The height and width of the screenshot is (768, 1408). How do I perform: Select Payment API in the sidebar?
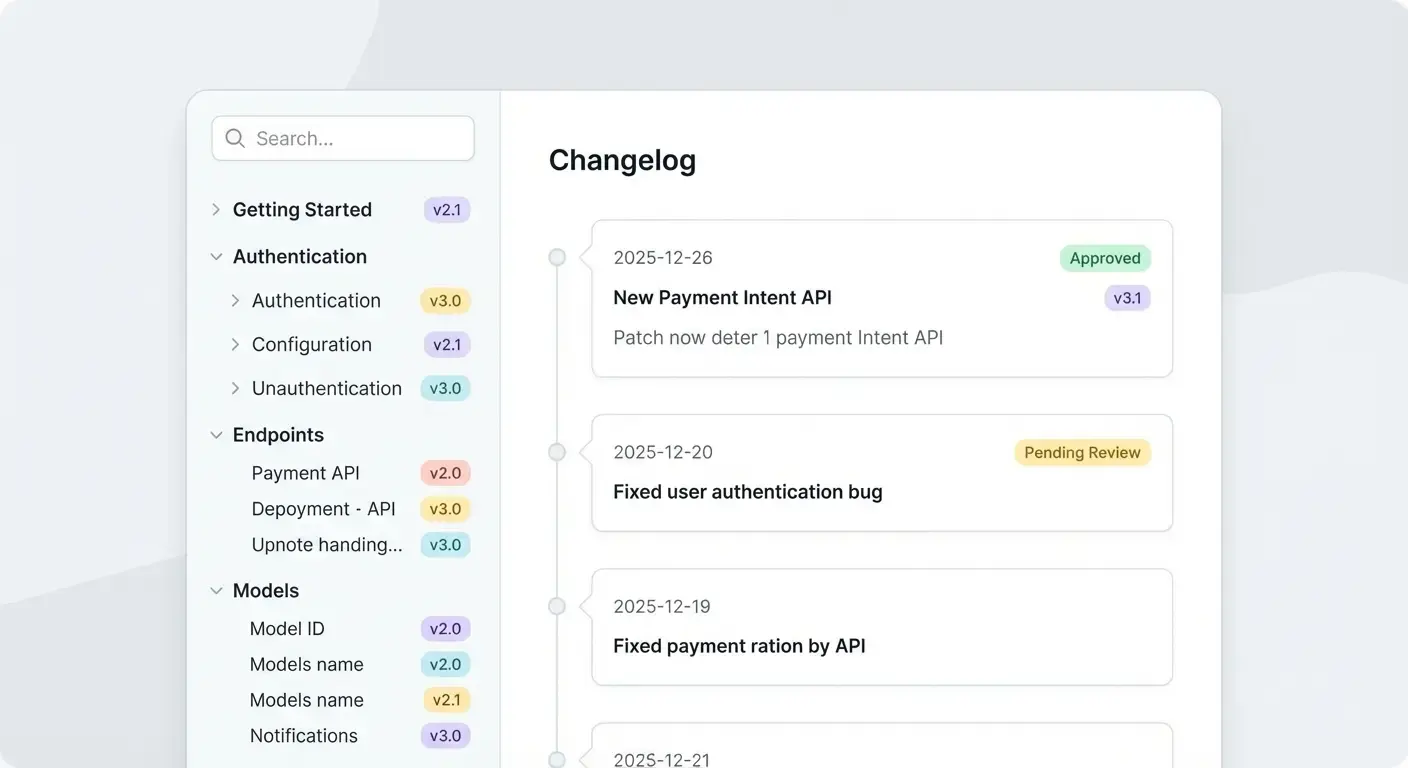click(305, 472)
